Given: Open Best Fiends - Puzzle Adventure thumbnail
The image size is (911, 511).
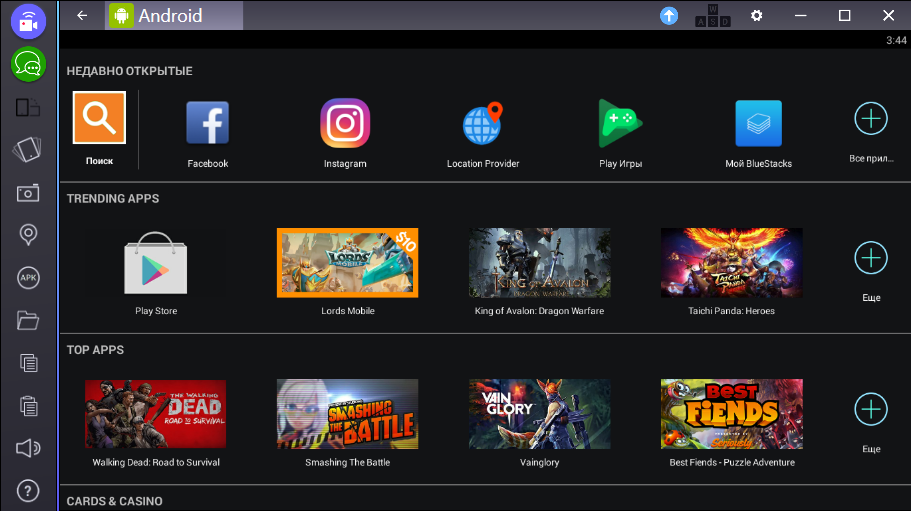Looking at the screenshot, I should (731, 414).
